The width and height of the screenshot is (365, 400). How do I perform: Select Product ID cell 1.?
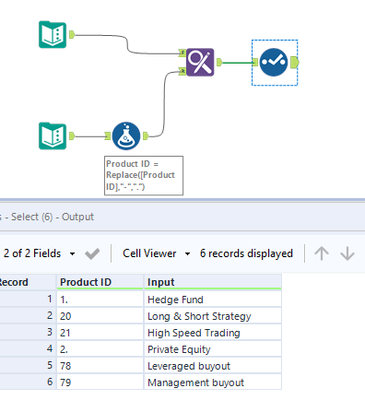[100, 299]
